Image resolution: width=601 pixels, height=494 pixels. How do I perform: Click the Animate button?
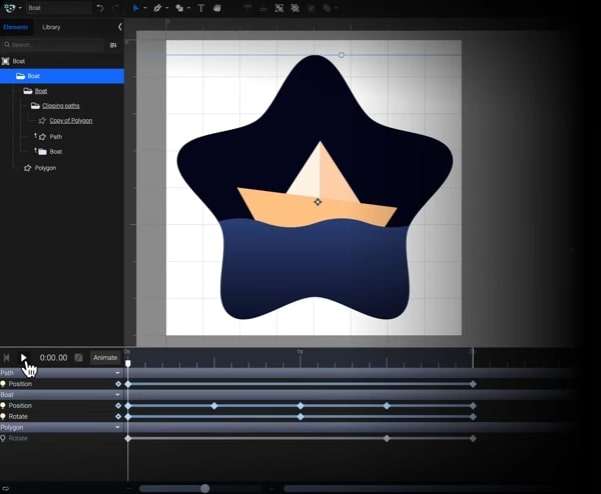(105, 358)
